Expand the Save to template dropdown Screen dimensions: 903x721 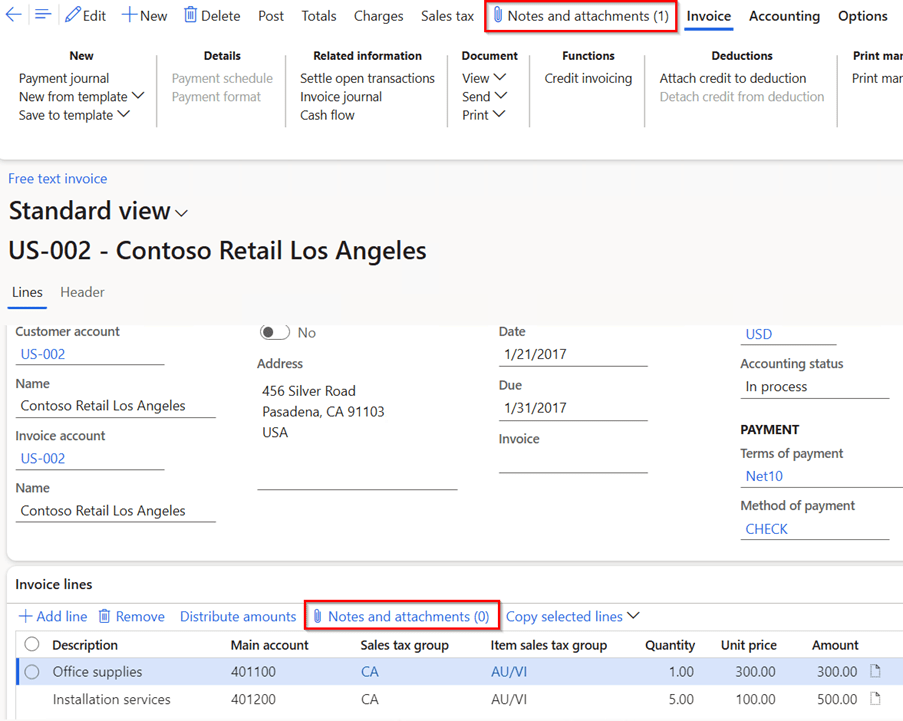click(x=123, y=114)
